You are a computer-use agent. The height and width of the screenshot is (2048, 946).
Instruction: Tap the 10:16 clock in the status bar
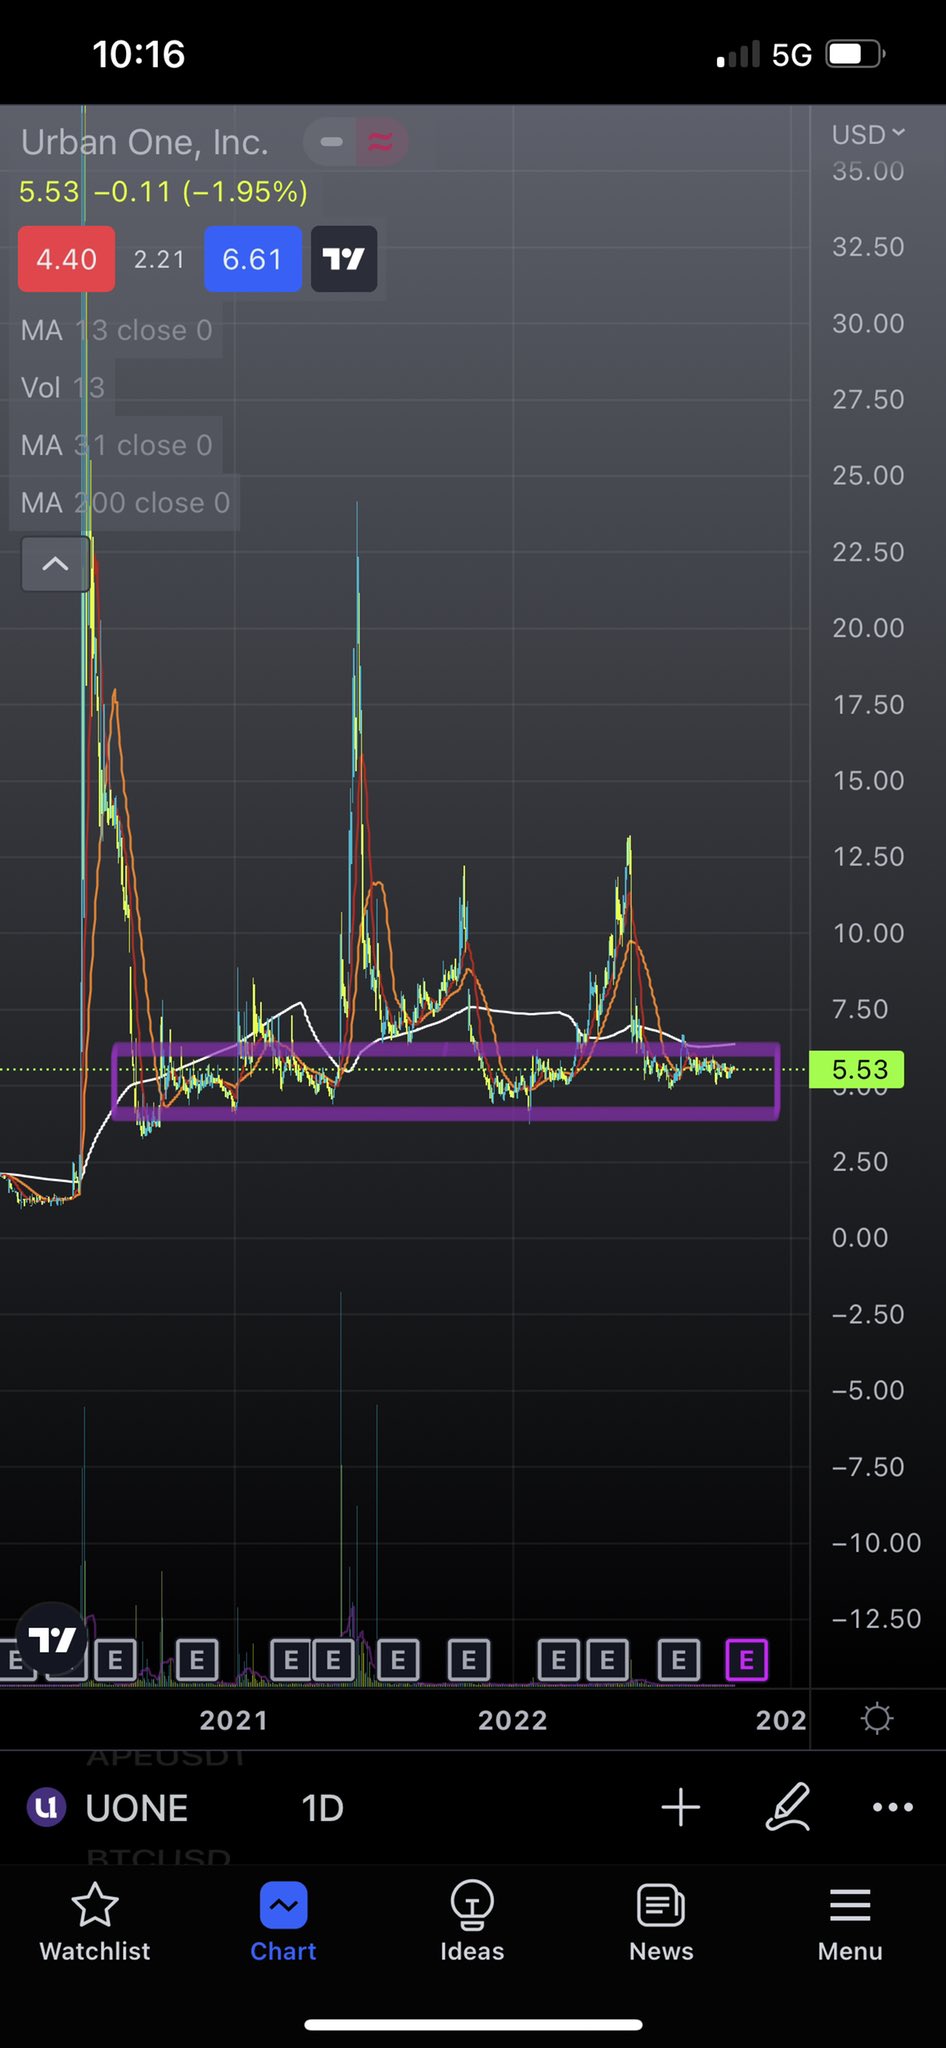click(139, 54)
